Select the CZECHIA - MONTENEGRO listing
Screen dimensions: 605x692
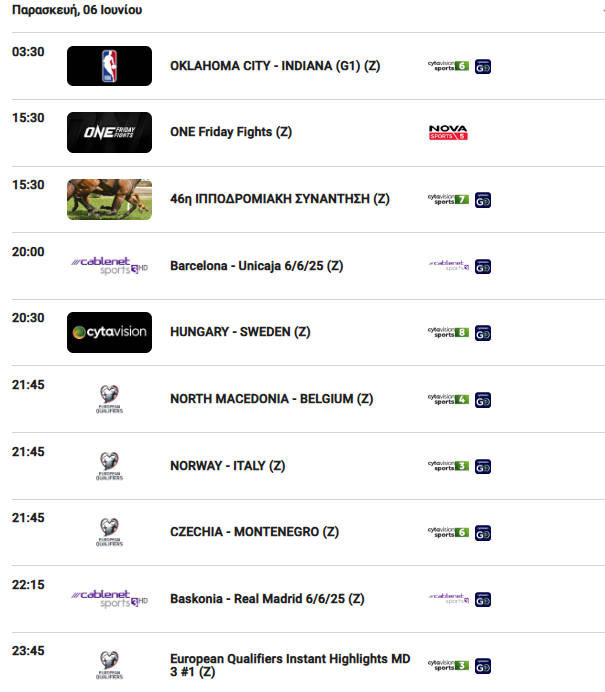[x=255, y=532]
